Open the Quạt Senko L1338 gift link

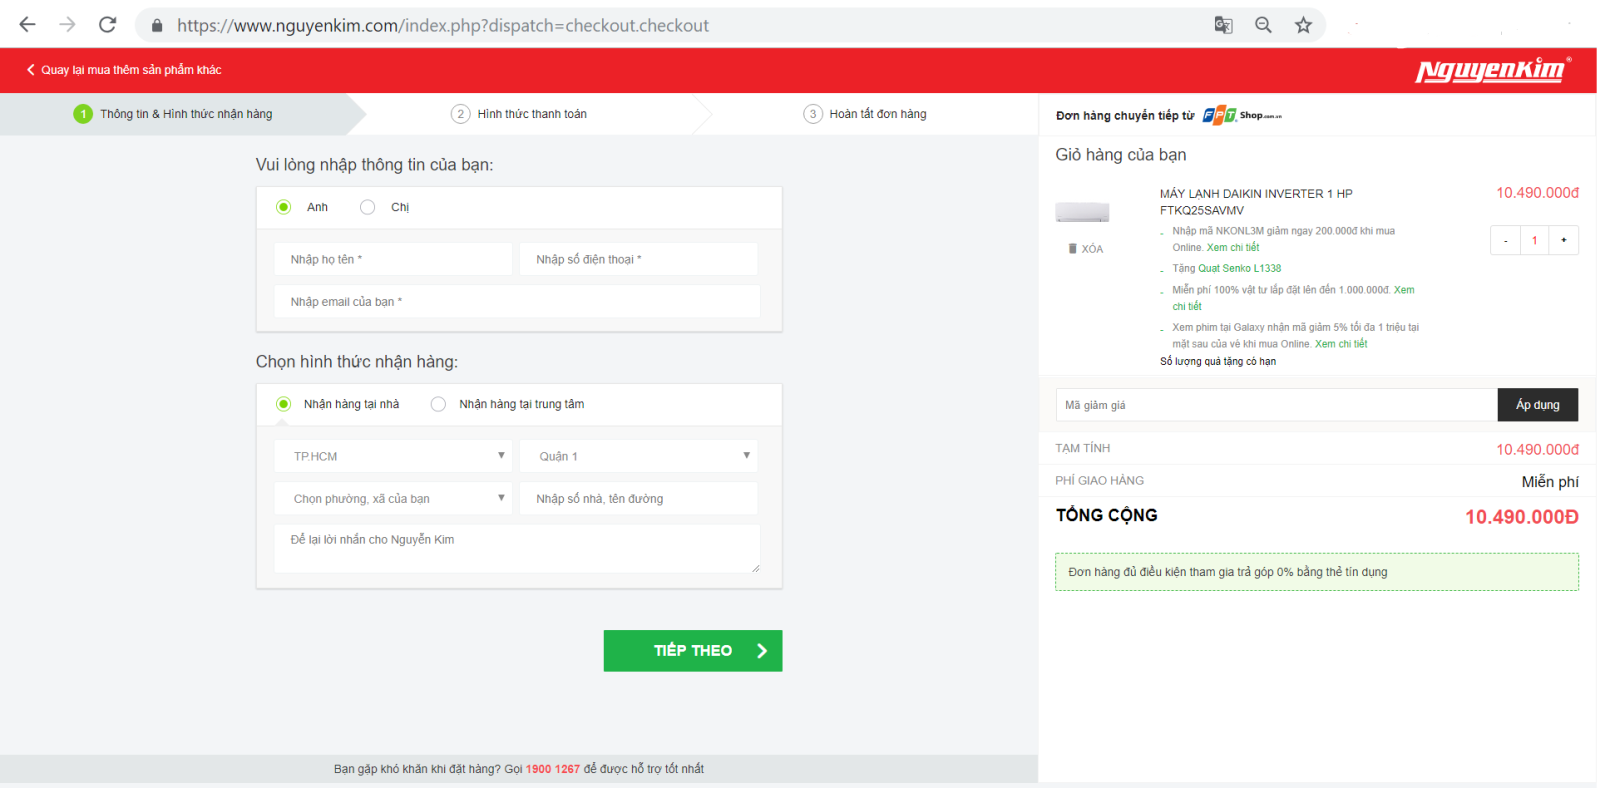pyautogui.click(x=1240, y=268)
